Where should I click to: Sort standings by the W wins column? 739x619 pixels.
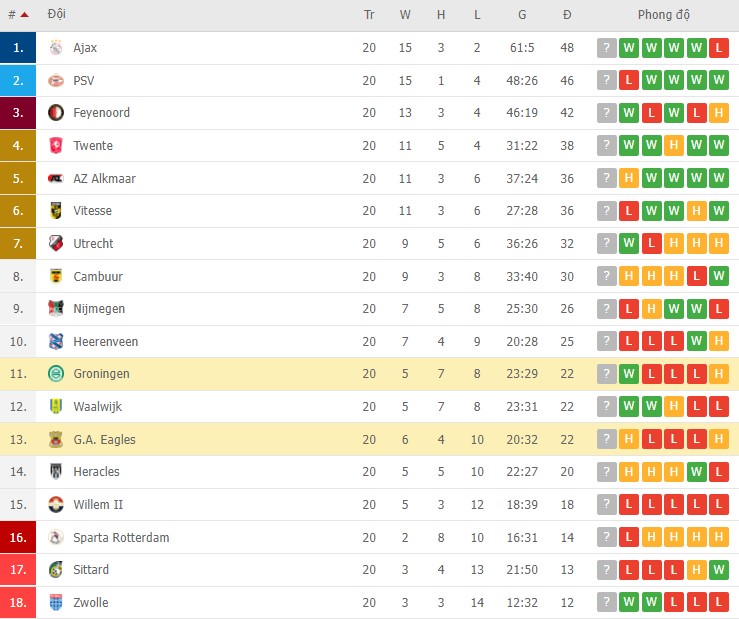[405, 15]
